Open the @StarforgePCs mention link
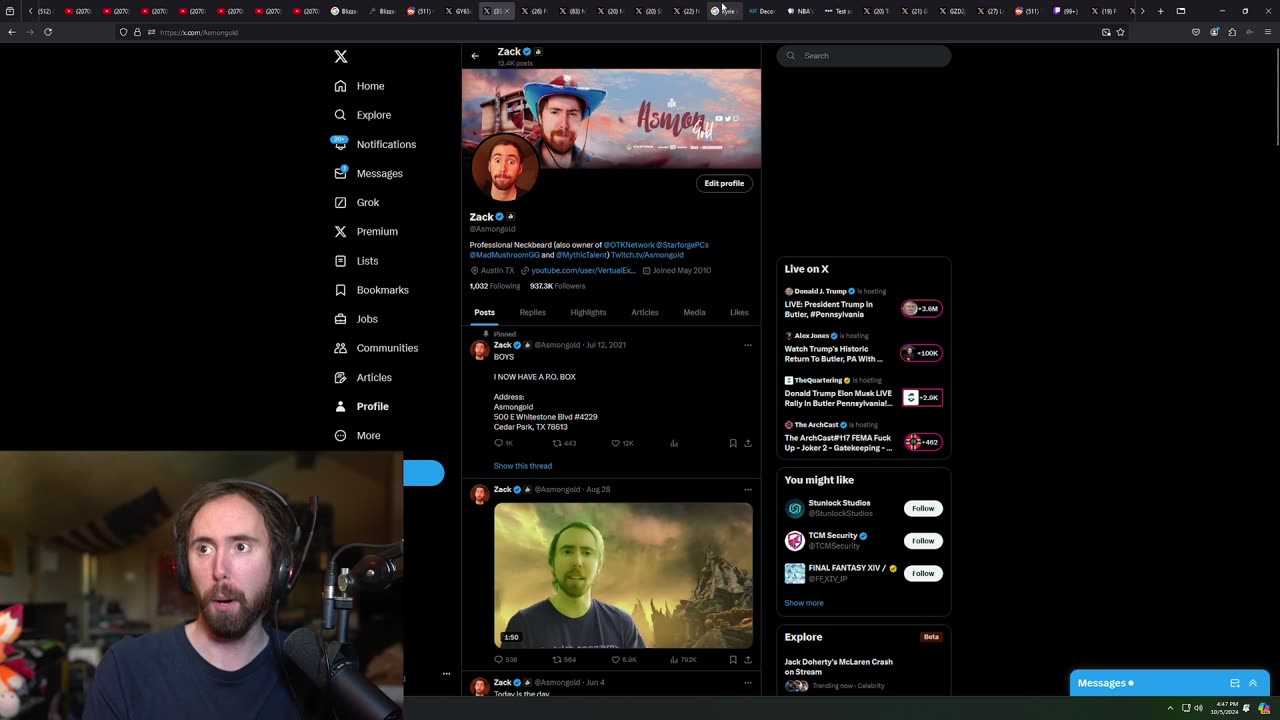Image resolution: width=1280 pixels, height=720 pixels. 683,245
